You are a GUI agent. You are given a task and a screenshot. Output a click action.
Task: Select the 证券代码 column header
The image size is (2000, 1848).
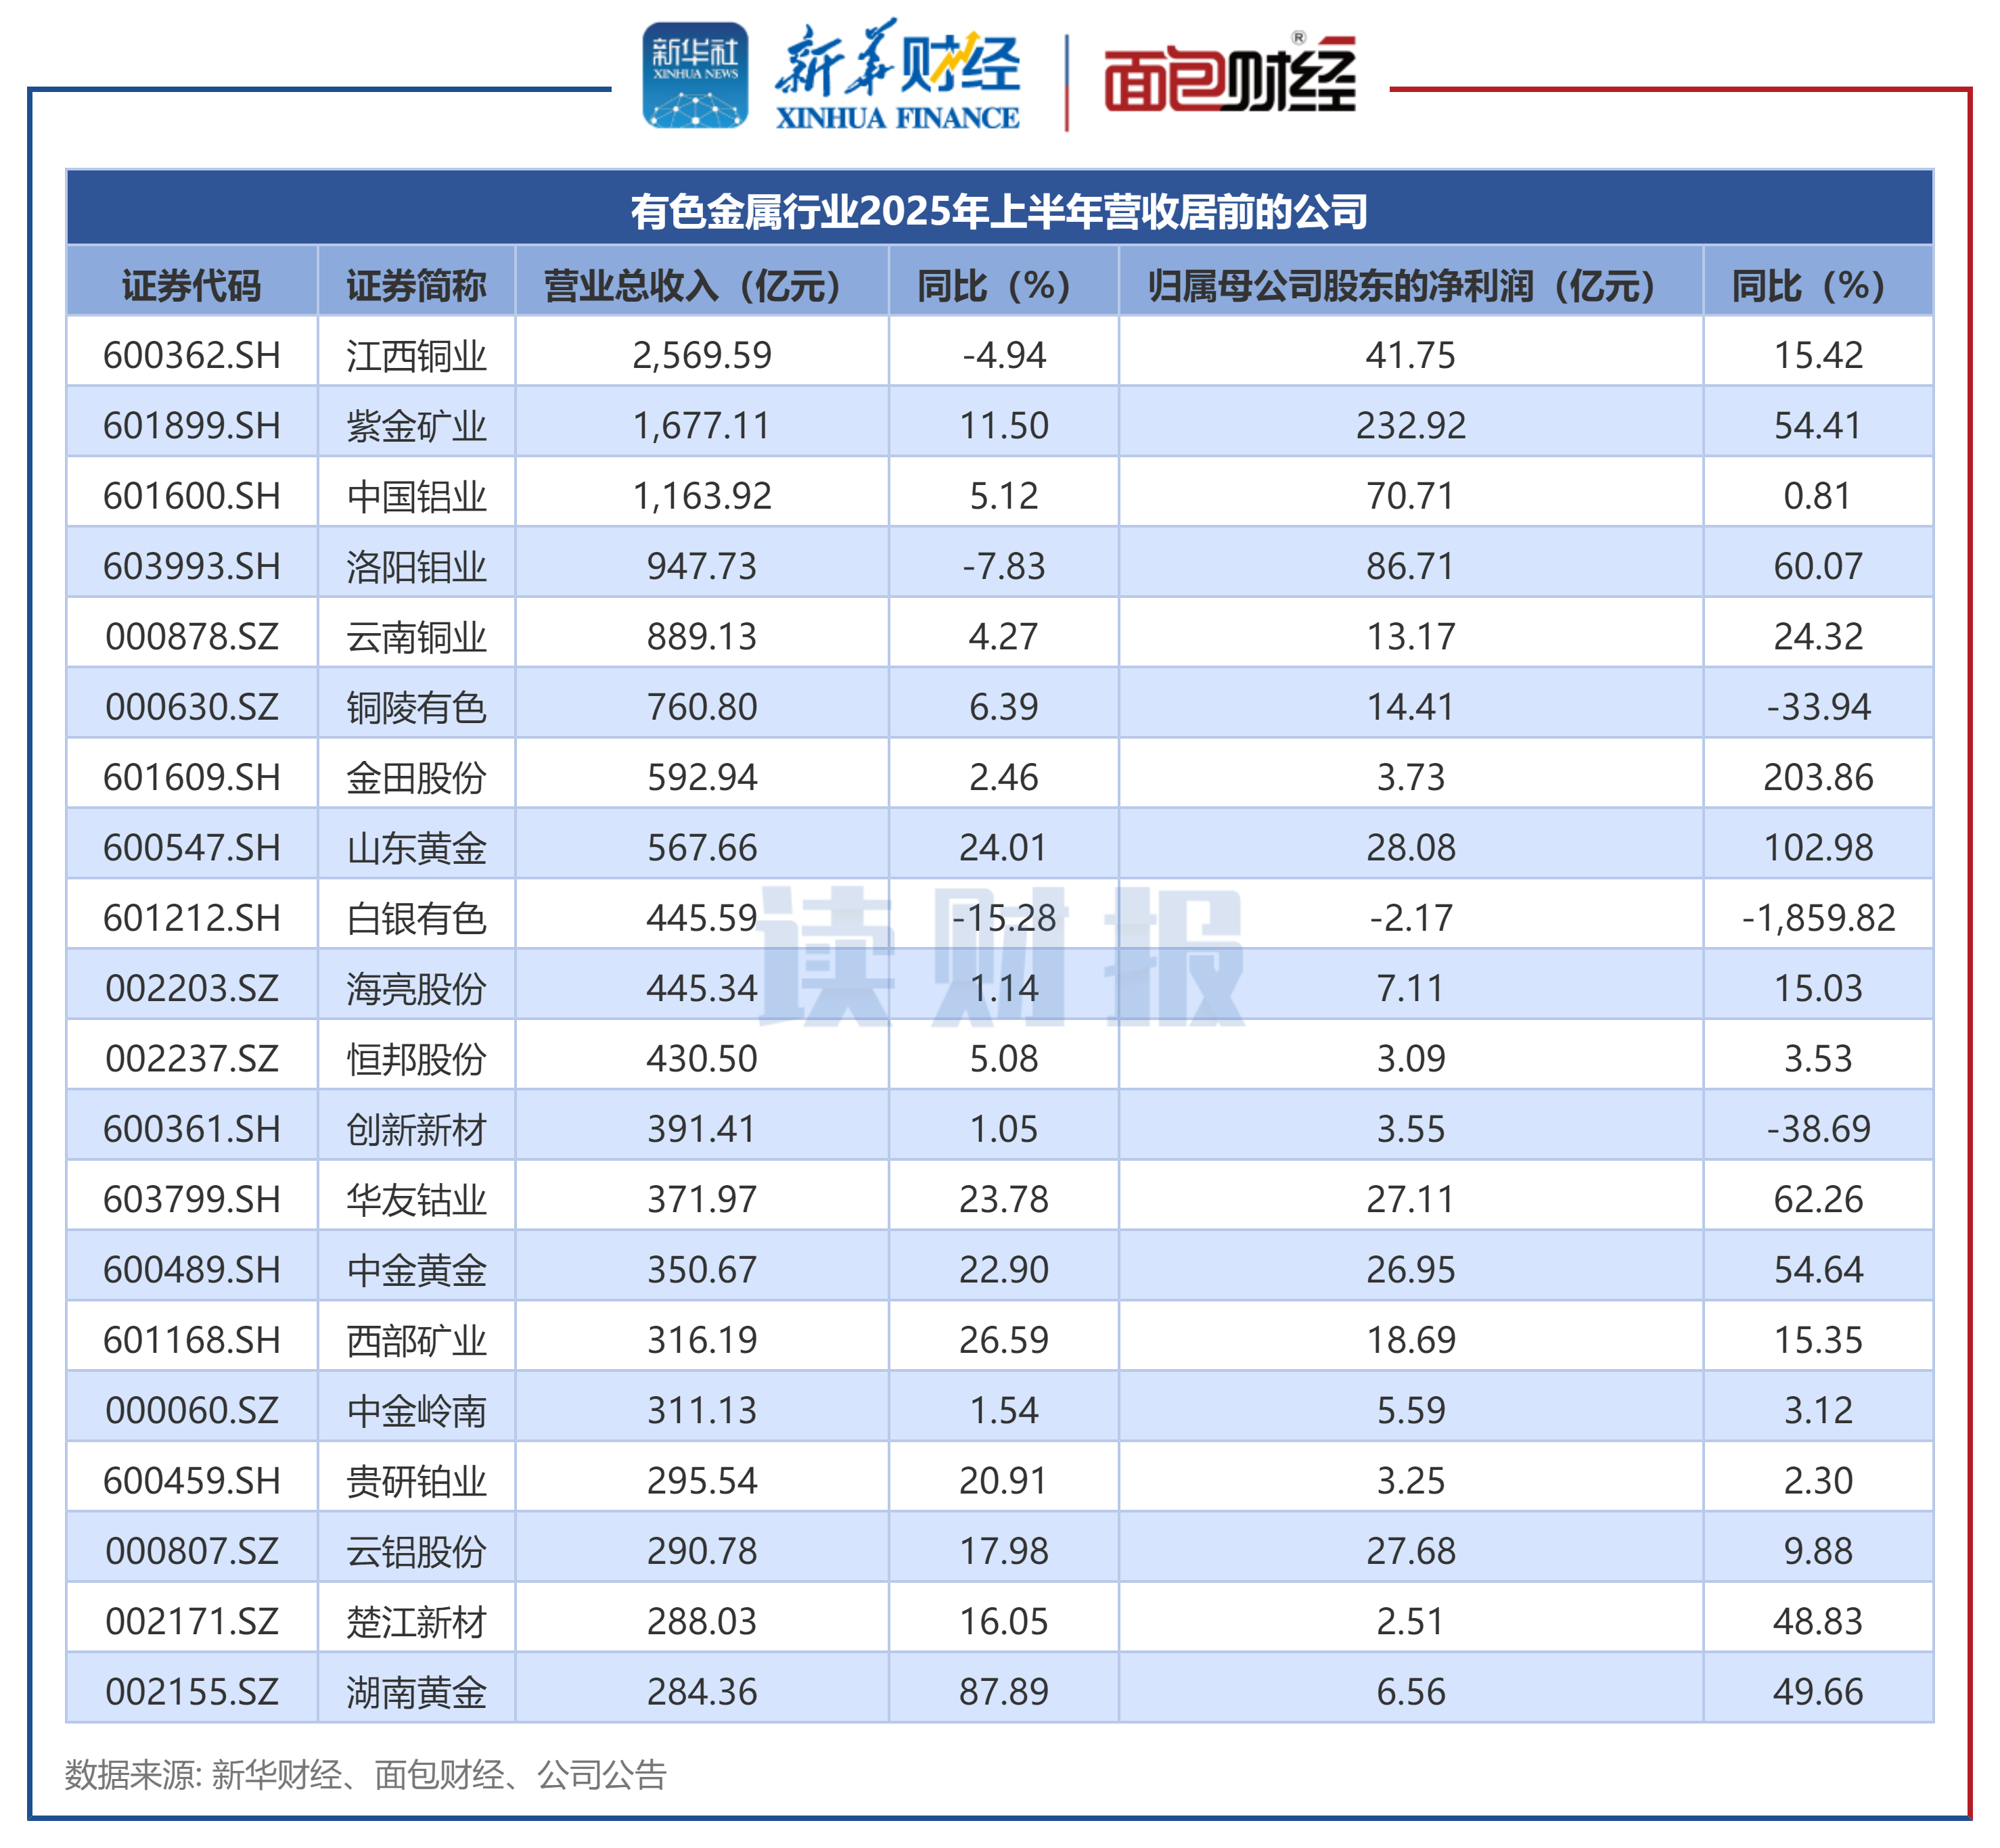pos(191,286)
